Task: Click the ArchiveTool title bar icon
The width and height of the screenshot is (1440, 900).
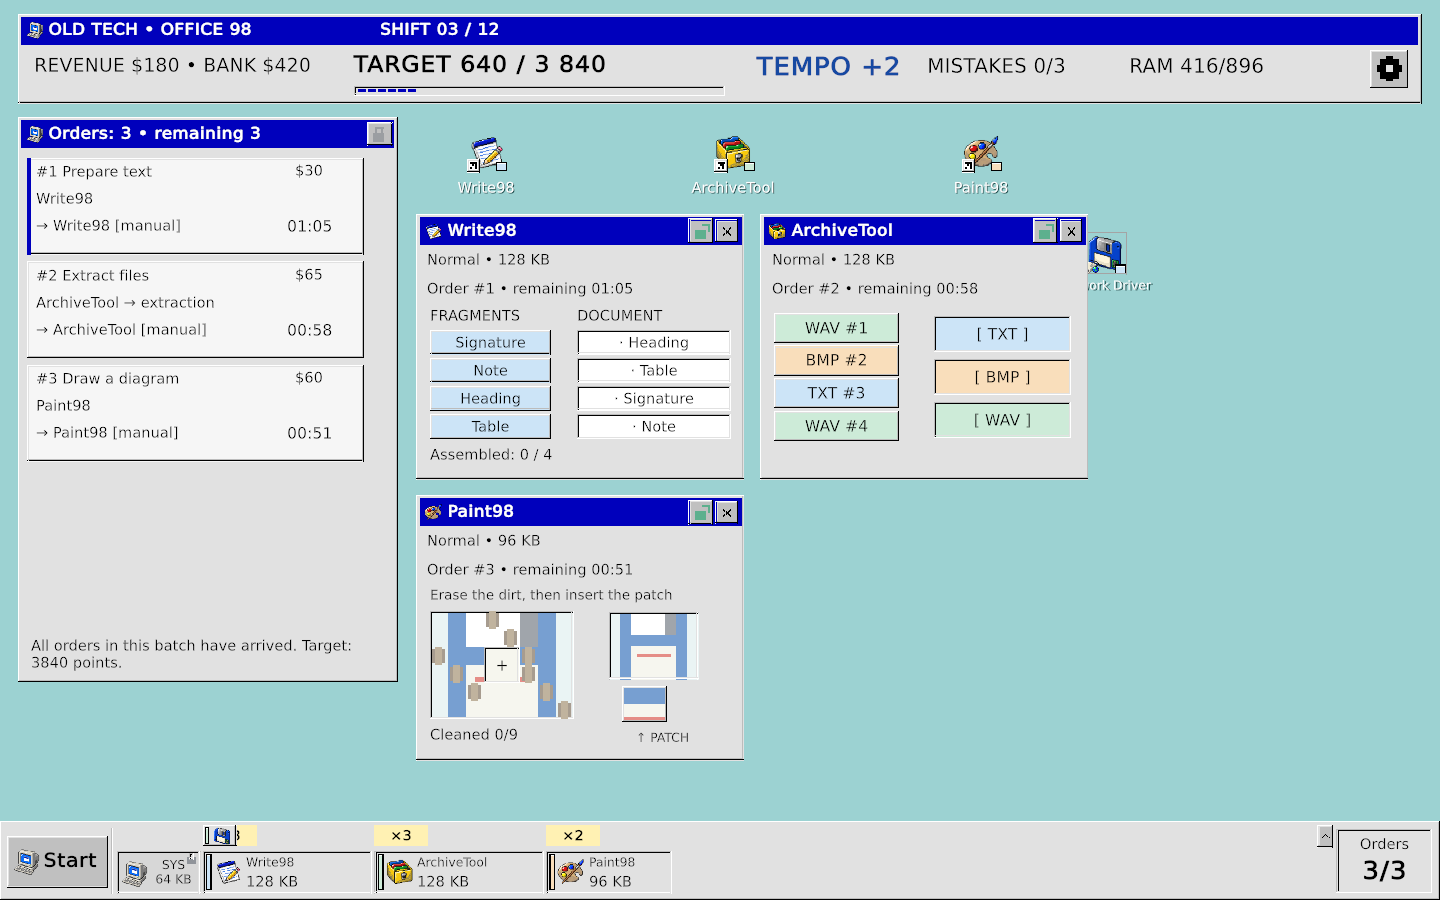Action: coord(777,231)
